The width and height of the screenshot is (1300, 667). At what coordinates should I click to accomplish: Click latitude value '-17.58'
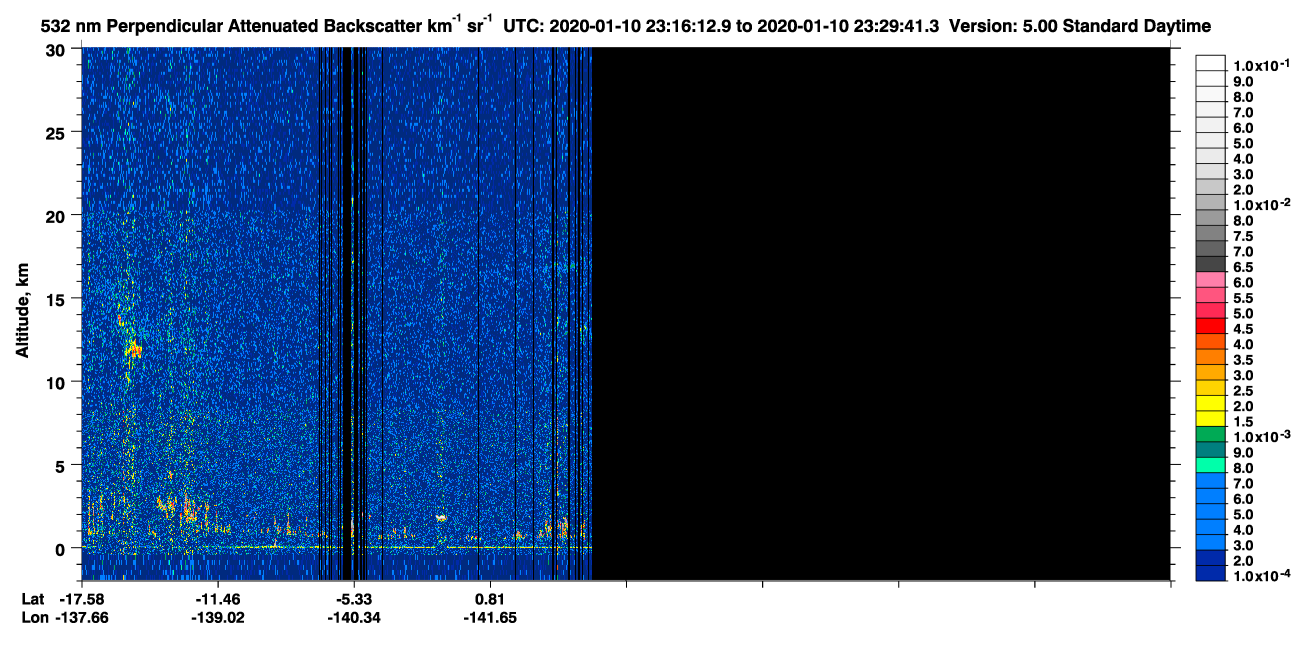tap(82, 599)
